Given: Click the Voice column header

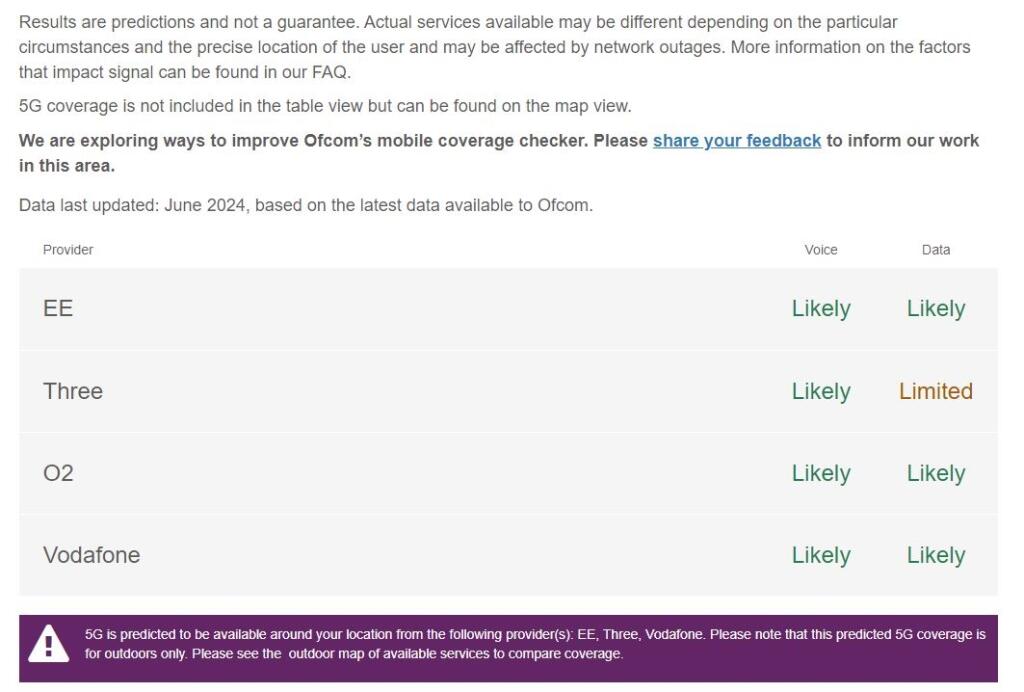Looking at the screenshot, I should [821, 250].
